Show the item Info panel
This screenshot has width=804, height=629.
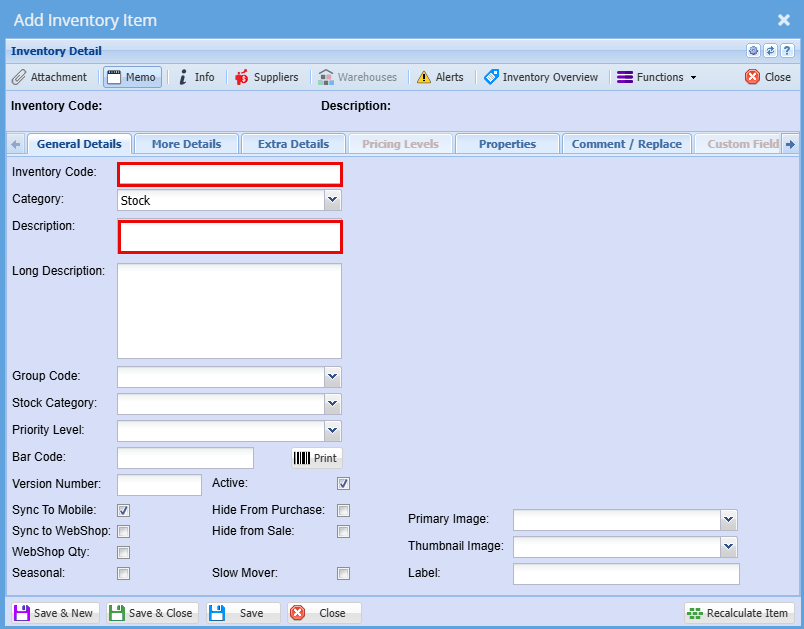pos(196,77)
